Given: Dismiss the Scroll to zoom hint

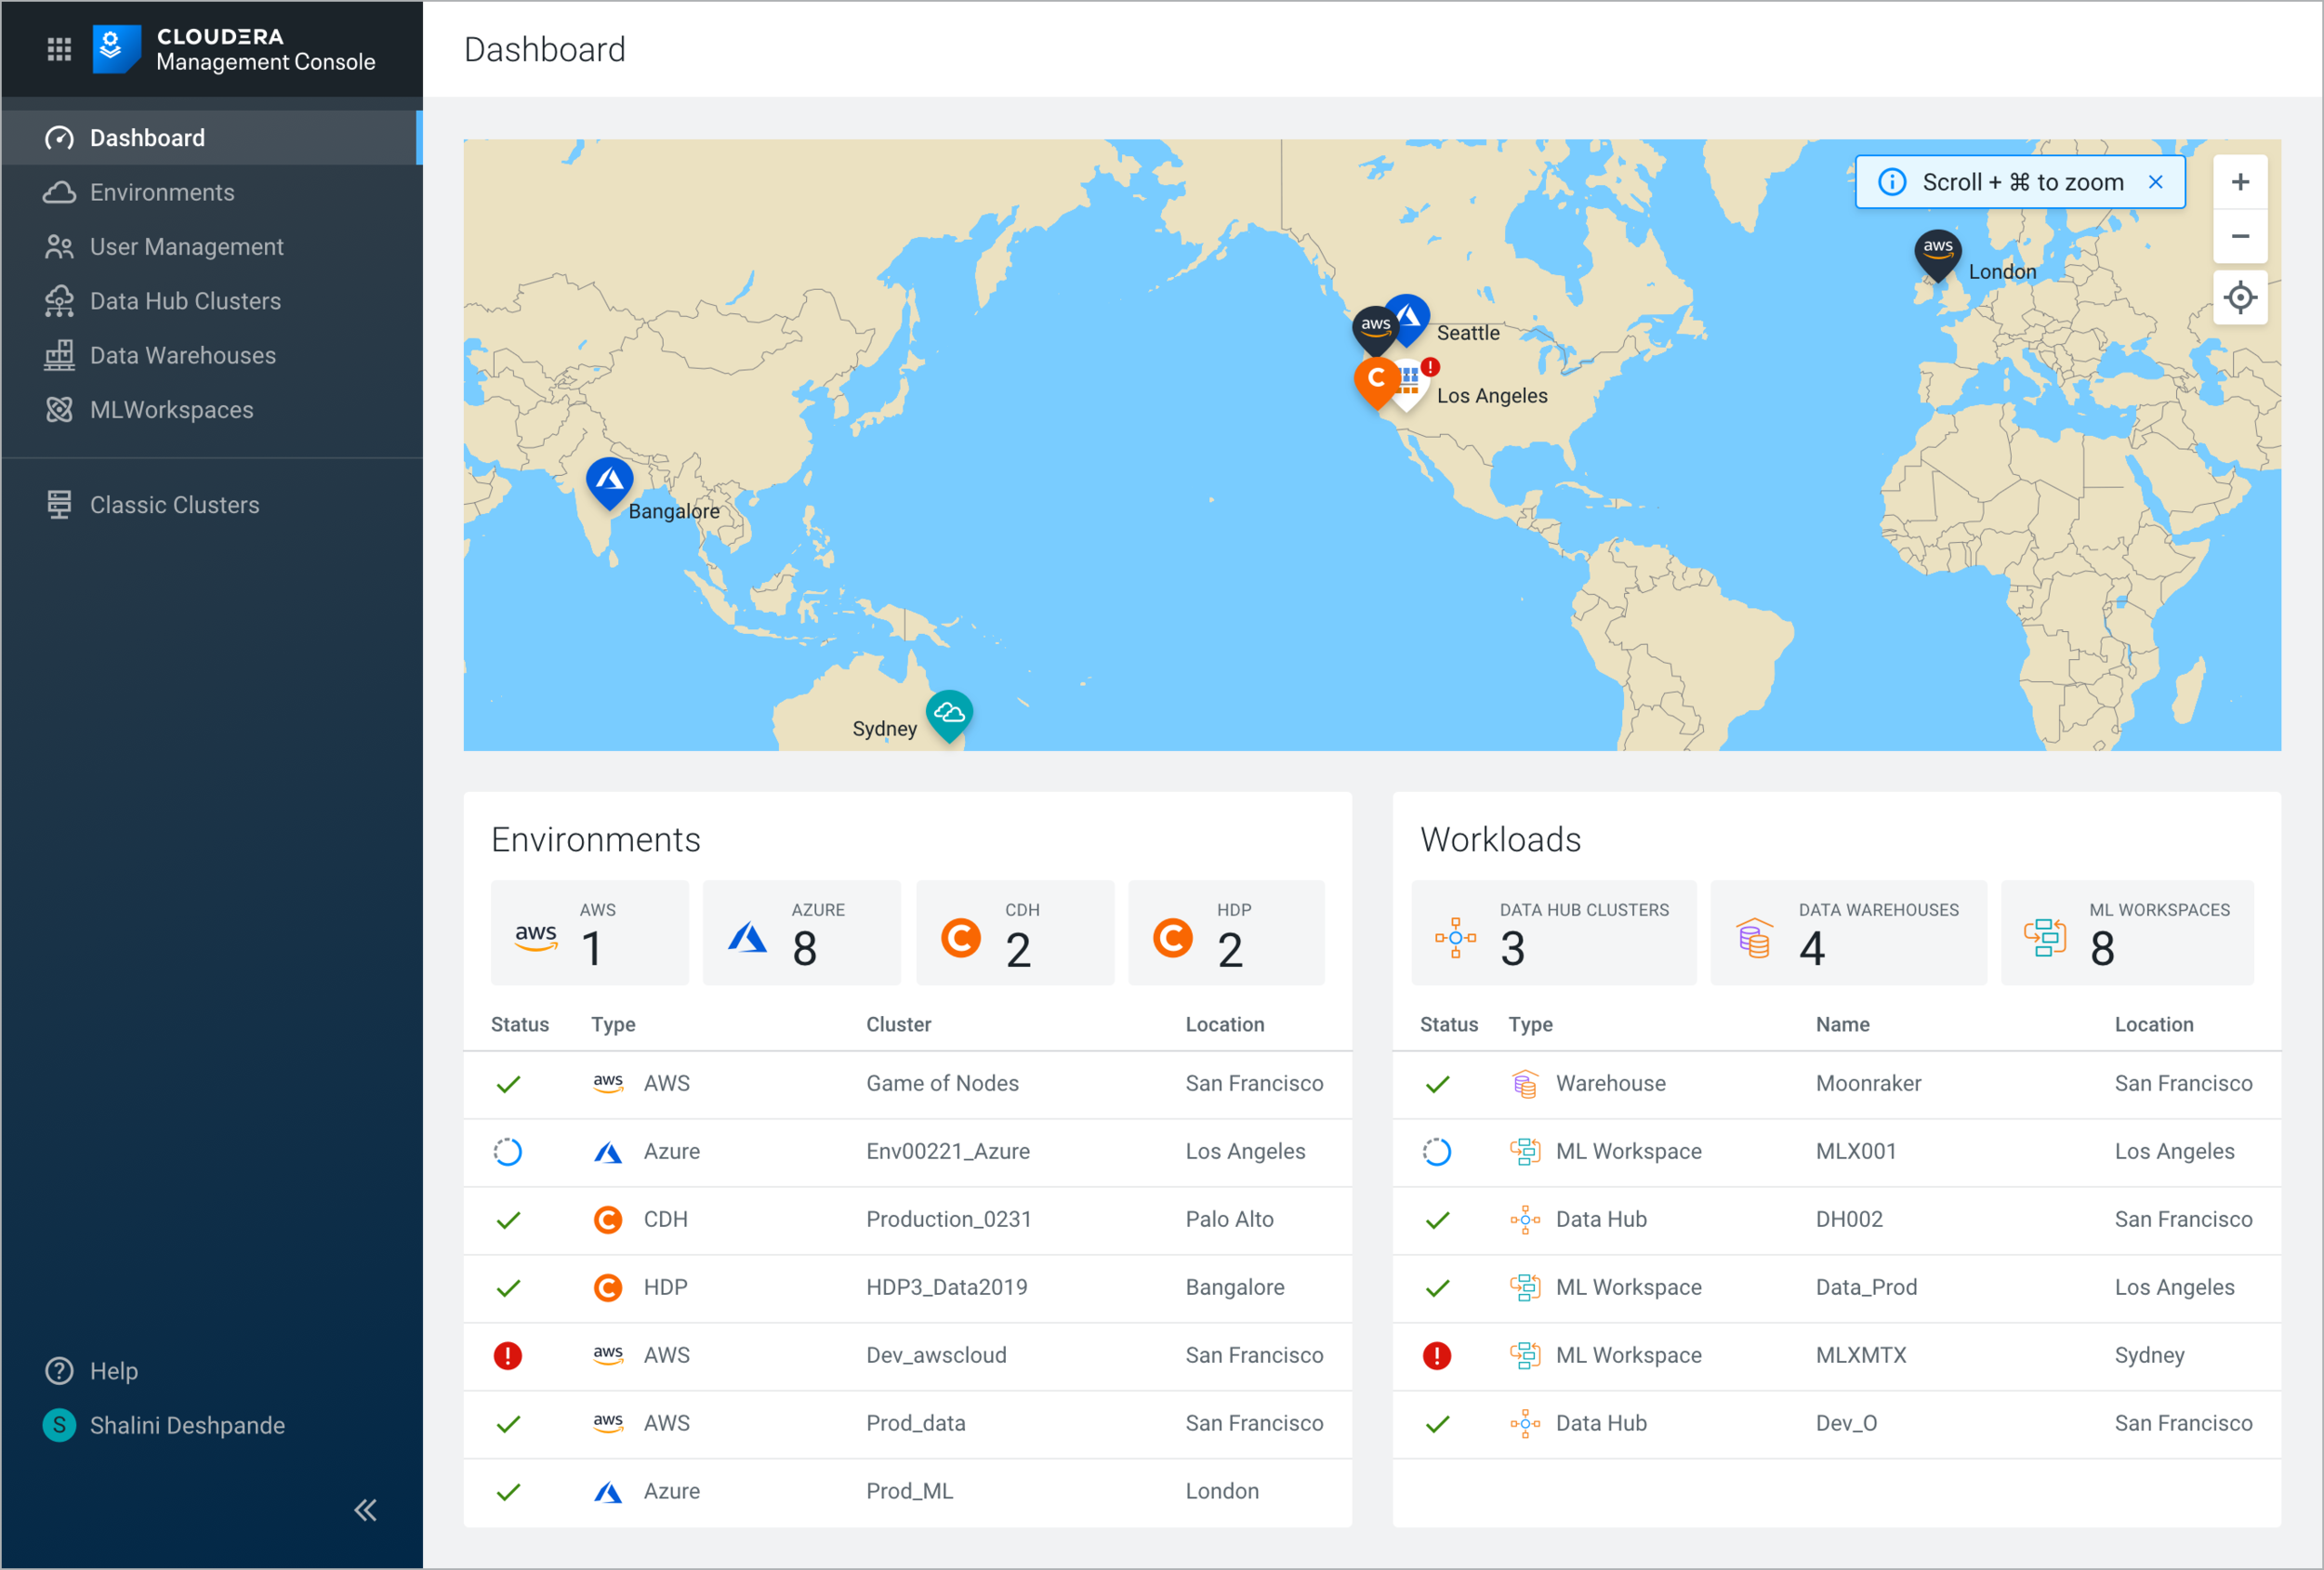Looking at the screenshot, I should [x=2155, y=182].
